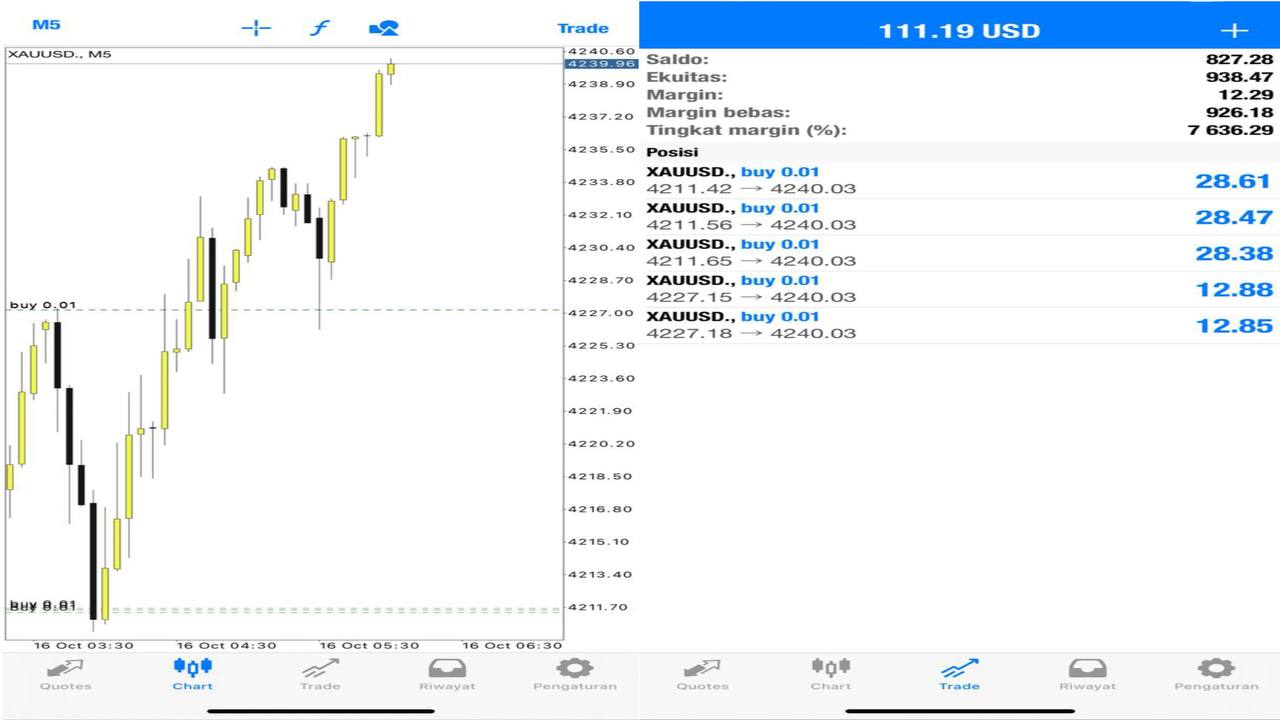
Task: Tap the XAUUSD., M5 chart label
Action: [59, 54]
